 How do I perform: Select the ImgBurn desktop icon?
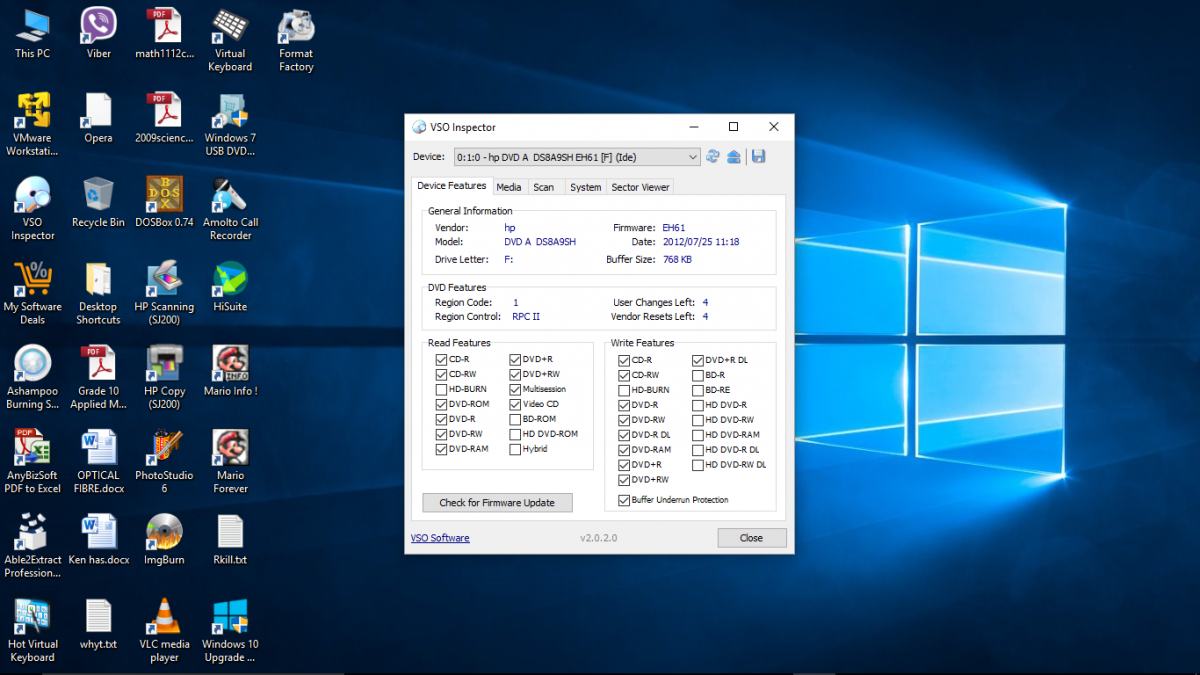(x=164, y=540)
